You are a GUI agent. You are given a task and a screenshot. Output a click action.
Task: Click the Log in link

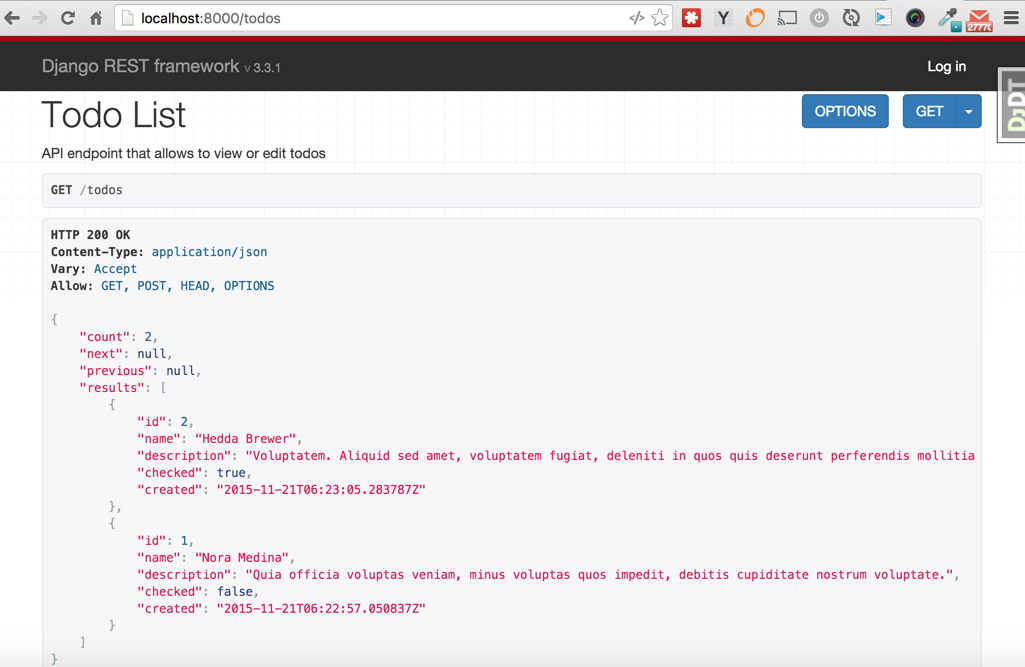tap(947, 67)
